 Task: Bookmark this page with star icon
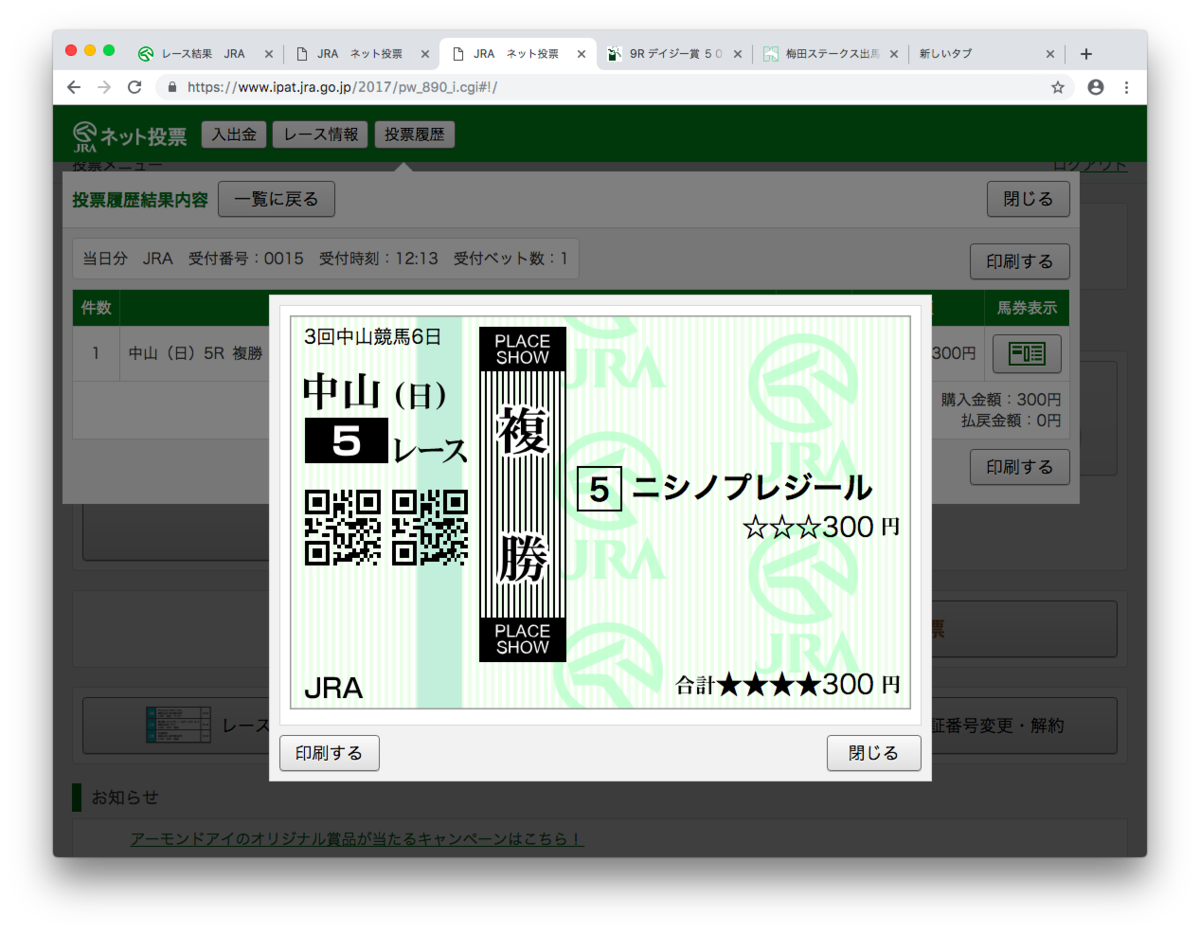tap(1058, 87)
